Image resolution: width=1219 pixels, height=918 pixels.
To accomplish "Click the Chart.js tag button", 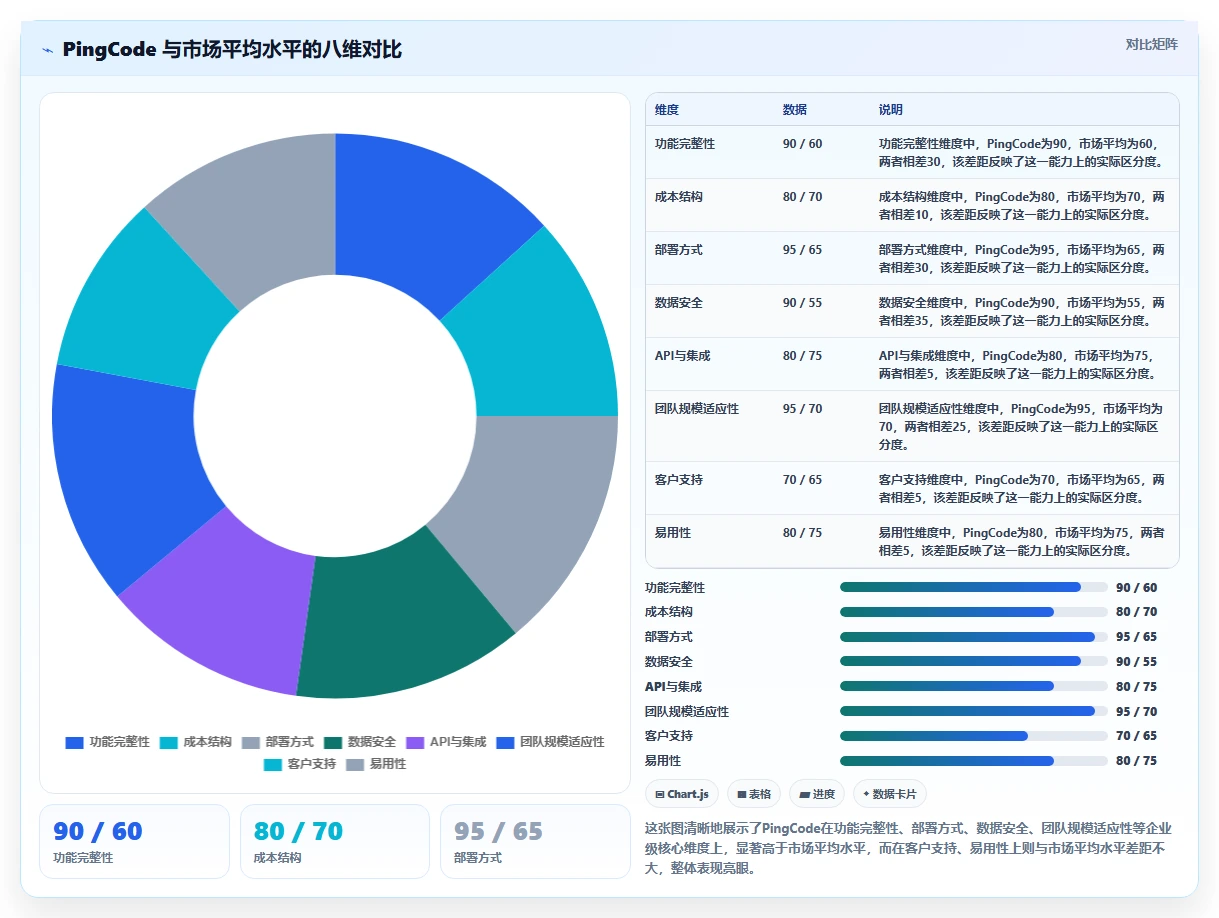I will (x=681, y=794).
